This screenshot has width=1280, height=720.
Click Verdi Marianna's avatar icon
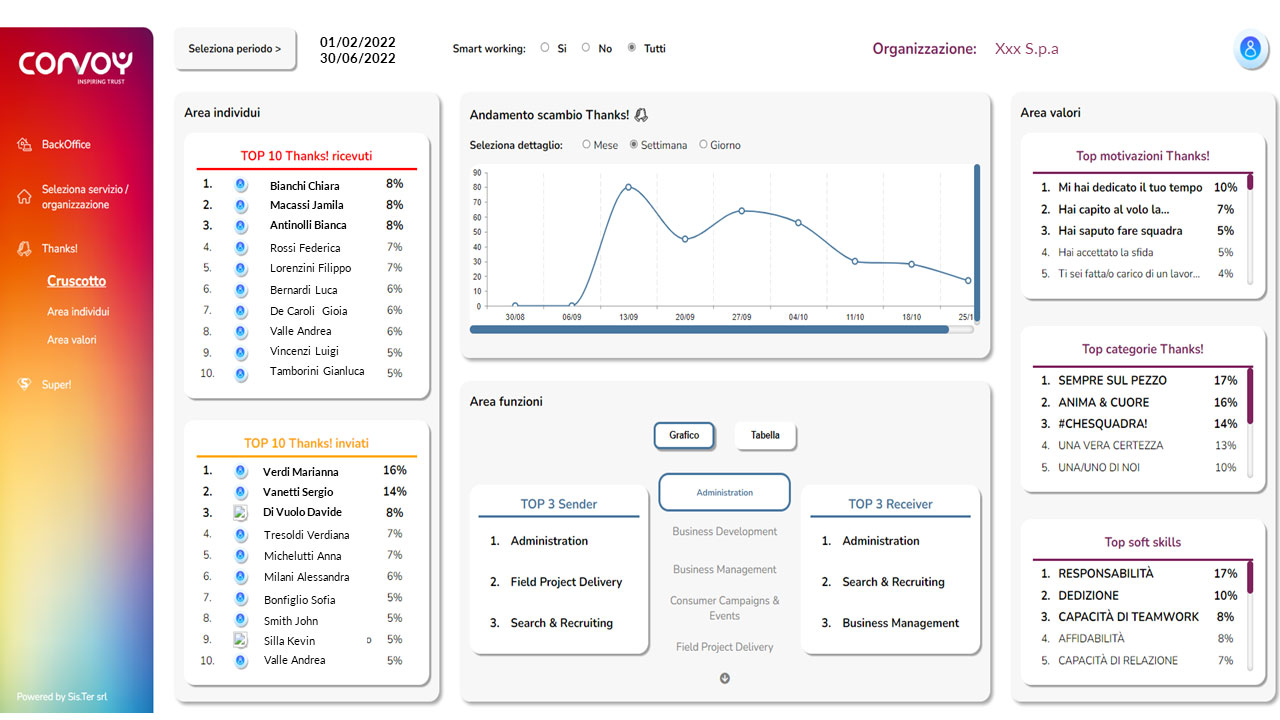(x=240, y=471)
